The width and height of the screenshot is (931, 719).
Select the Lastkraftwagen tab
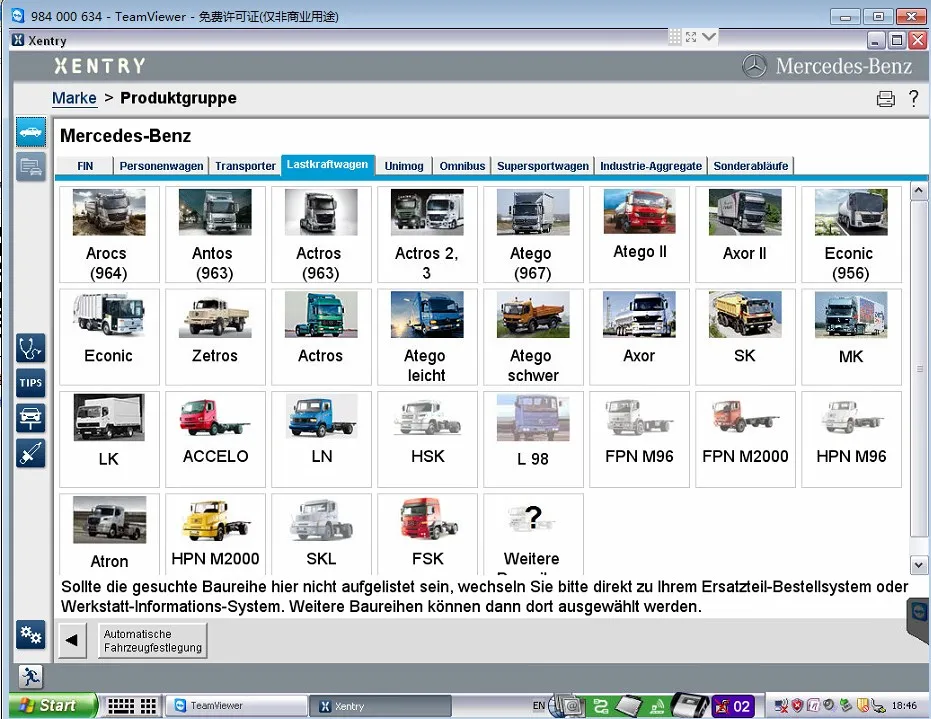click(x=328, y=164)
